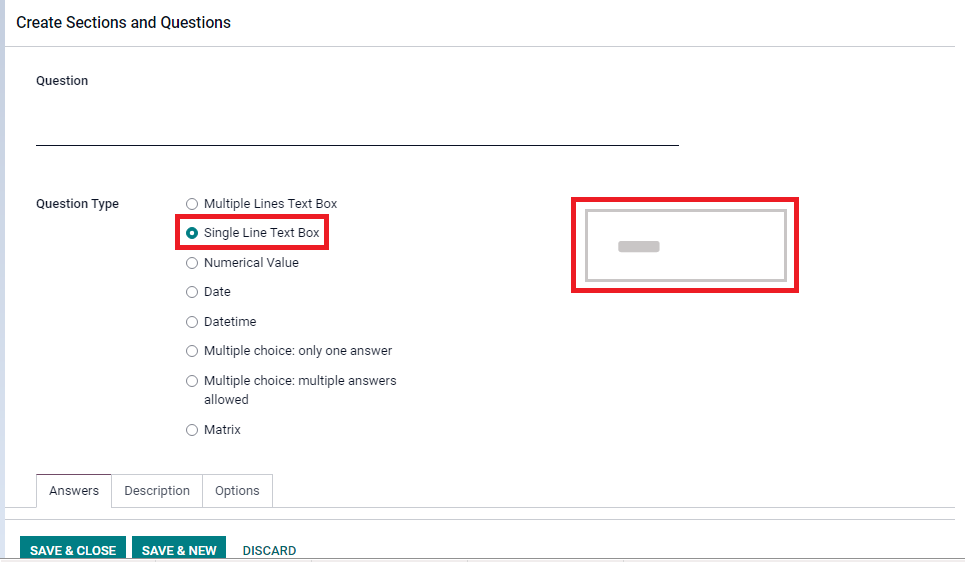Switch to the Answers tab
Image resolution: width=965 pixels, height=562 pixels.
(74, 491)
